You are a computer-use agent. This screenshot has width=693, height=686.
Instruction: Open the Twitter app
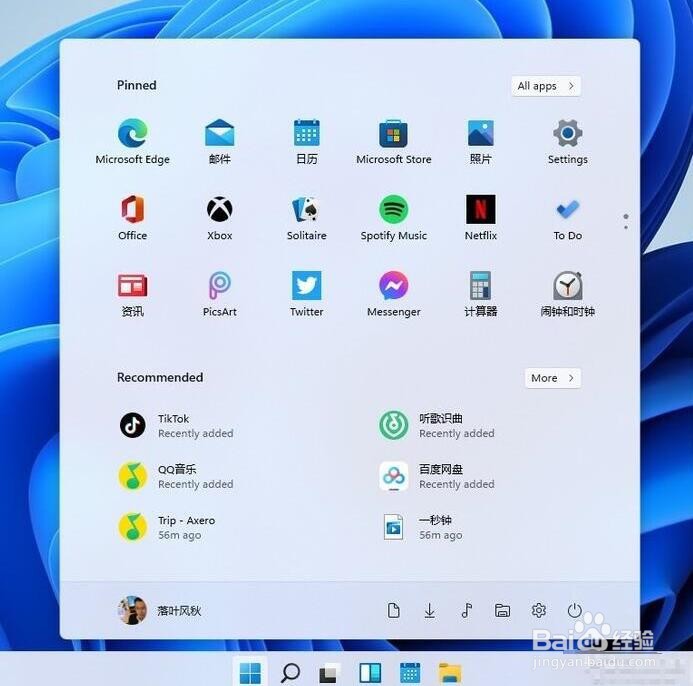306,294
